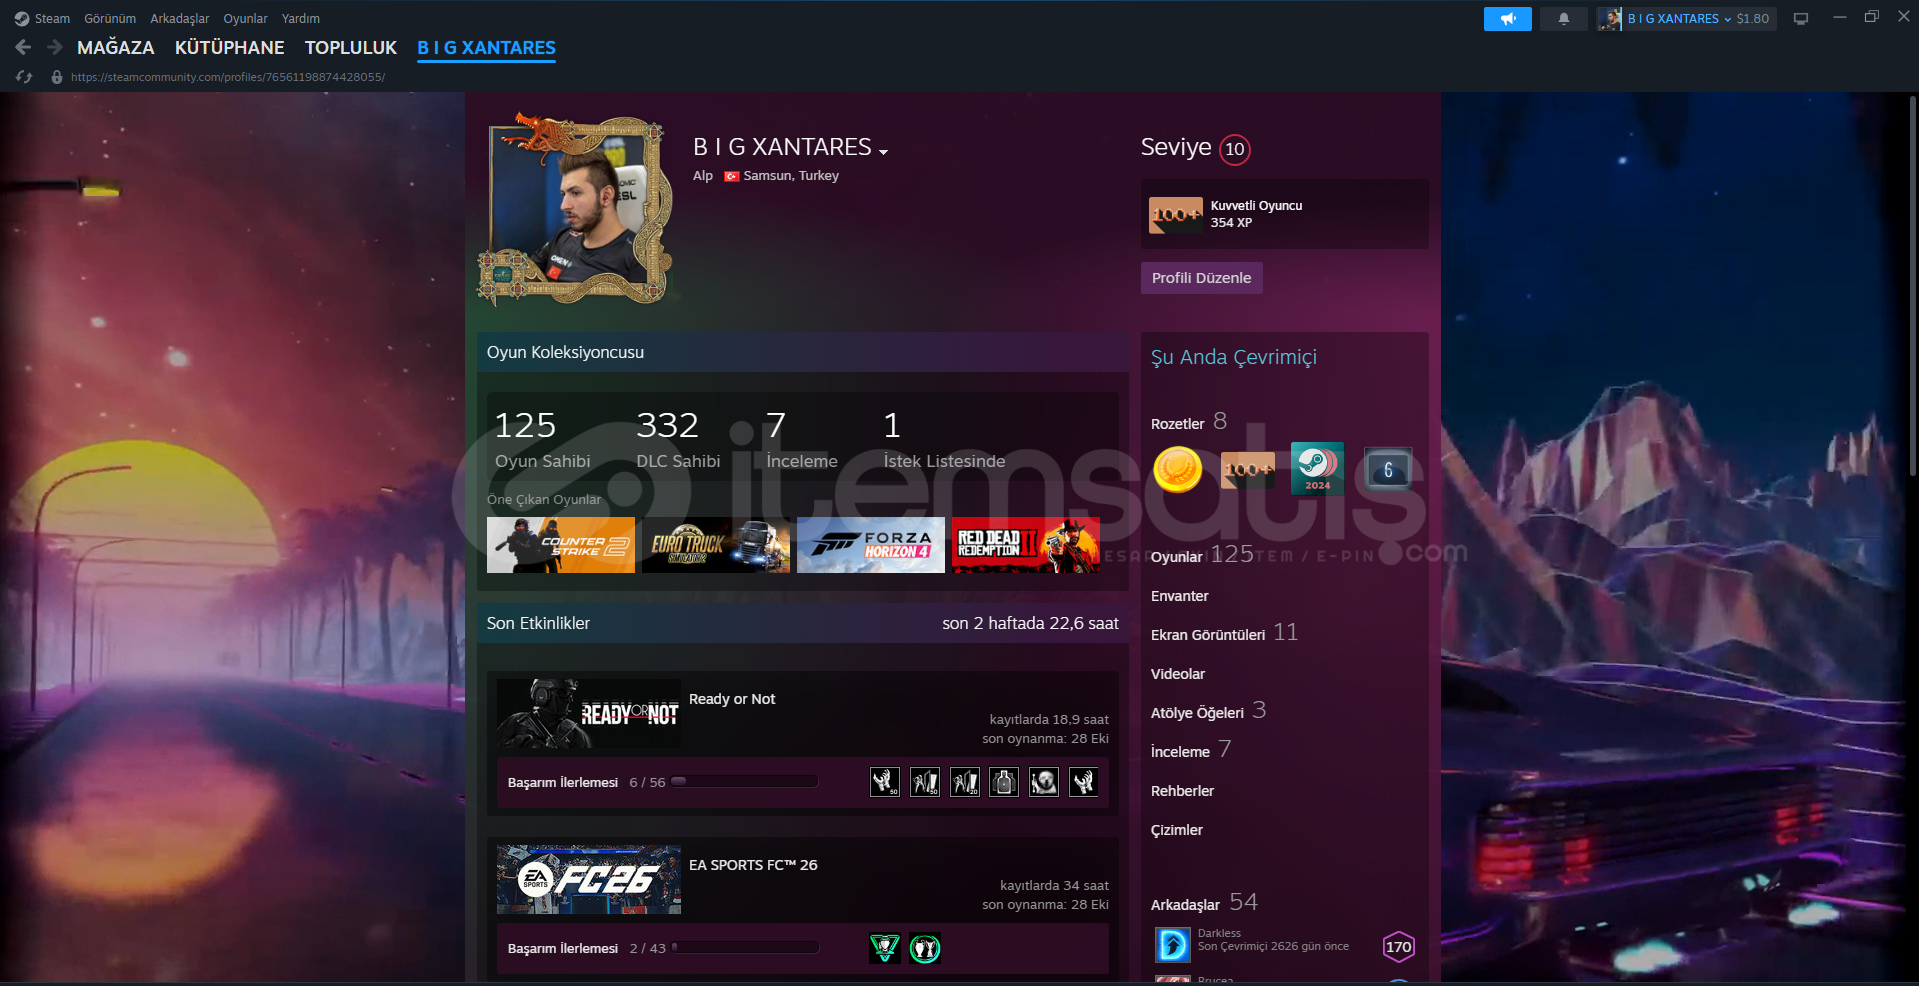The image size is (1919, 986).
Task: Click the first EA SPORTS FC 26 achievement icon
Action: pos(885,948)
